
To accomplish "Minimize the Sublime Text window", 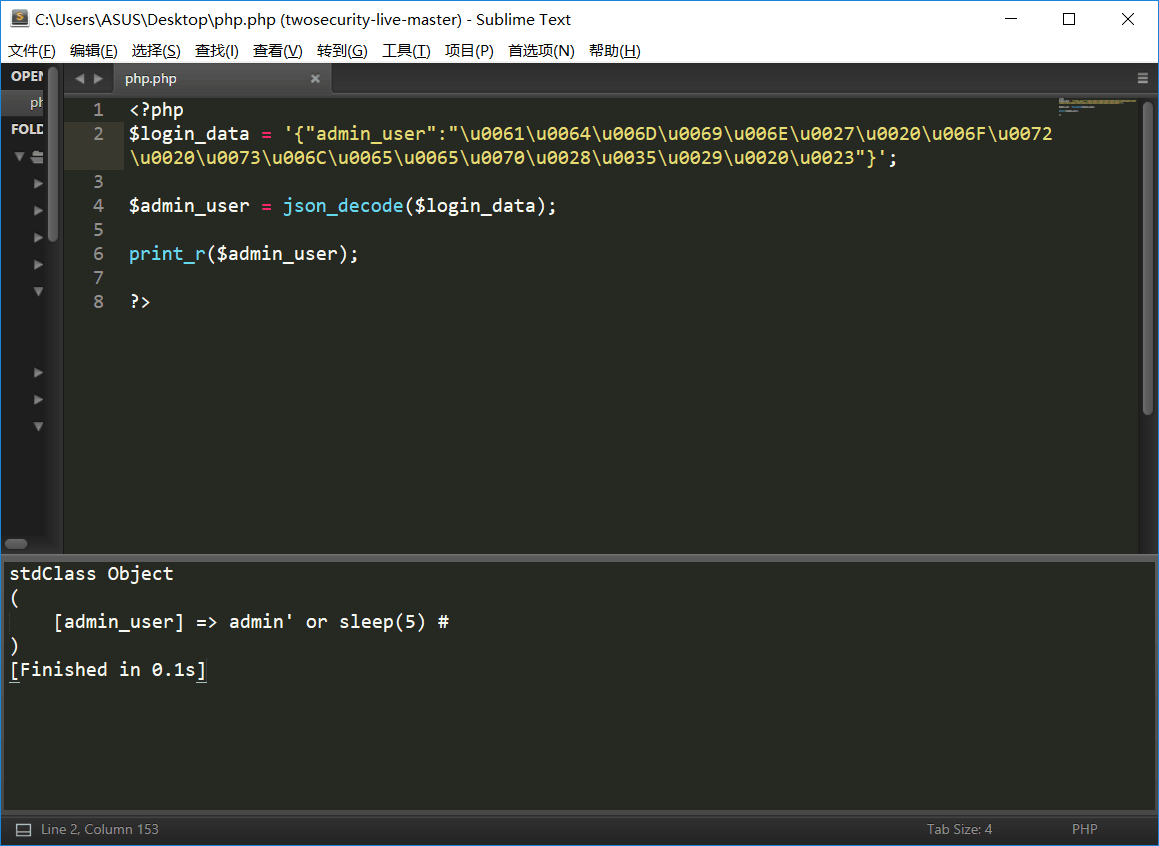I will (x=1011, y=19).
